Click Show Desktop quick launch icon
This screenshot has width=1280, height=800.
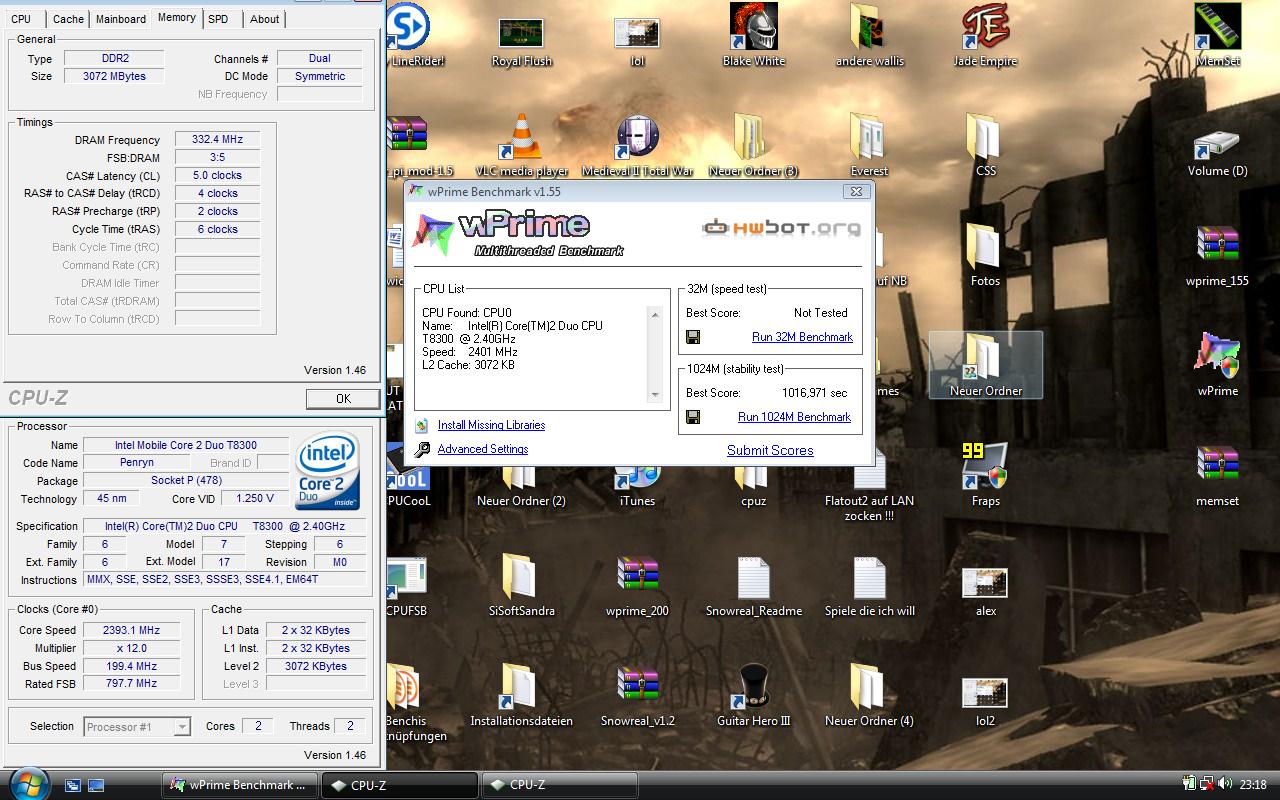[73, 786]
